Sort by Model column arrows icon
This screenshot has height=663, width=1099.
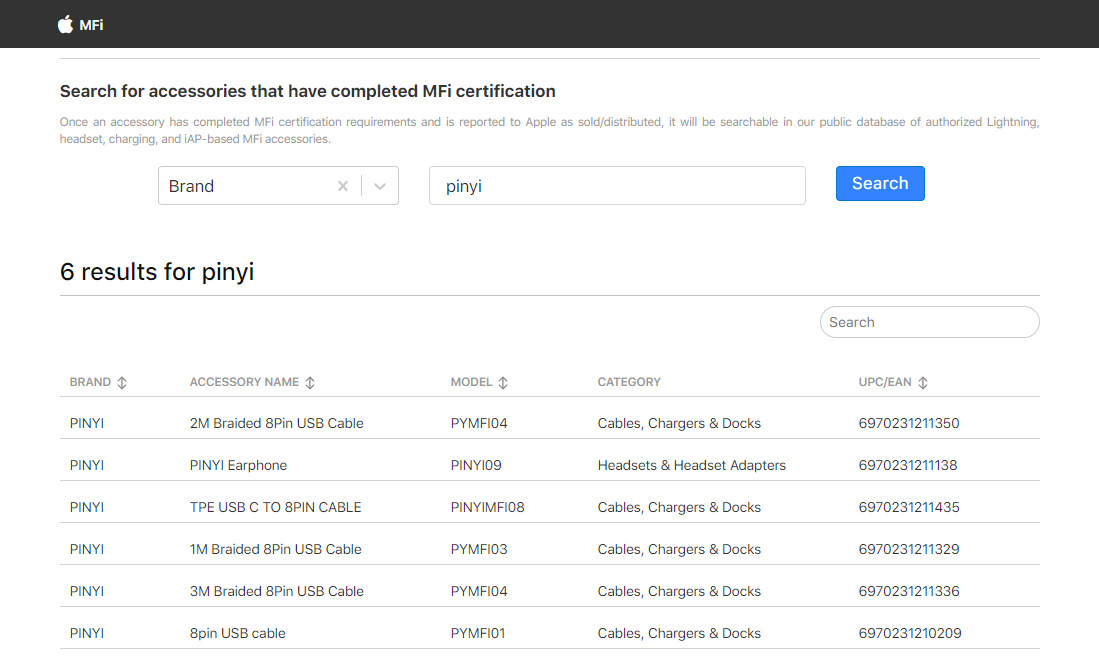tap(503, 383)
